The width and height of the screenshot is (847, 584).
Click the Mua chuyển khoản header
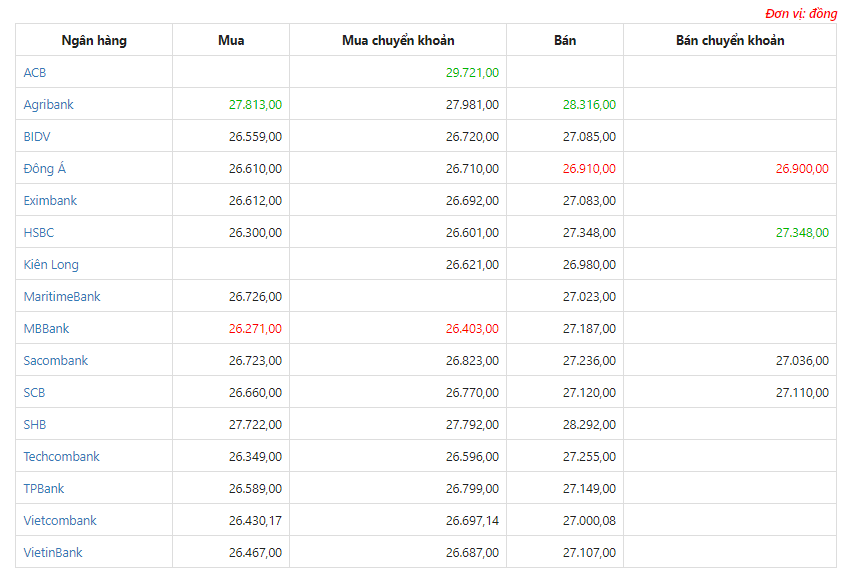tap(398, 40)
